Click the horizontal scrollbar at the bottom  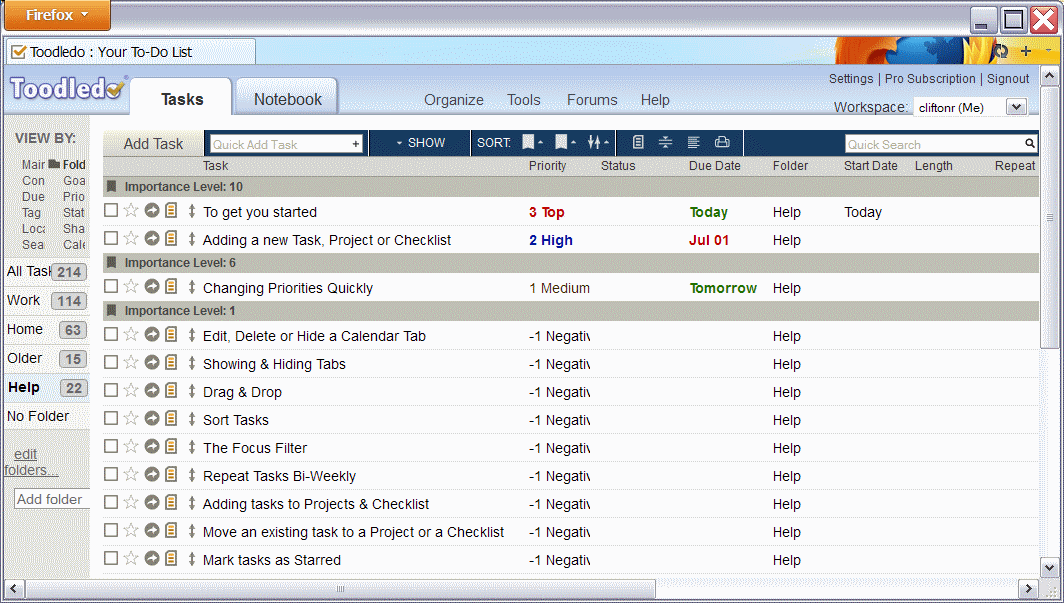point(340,588)
